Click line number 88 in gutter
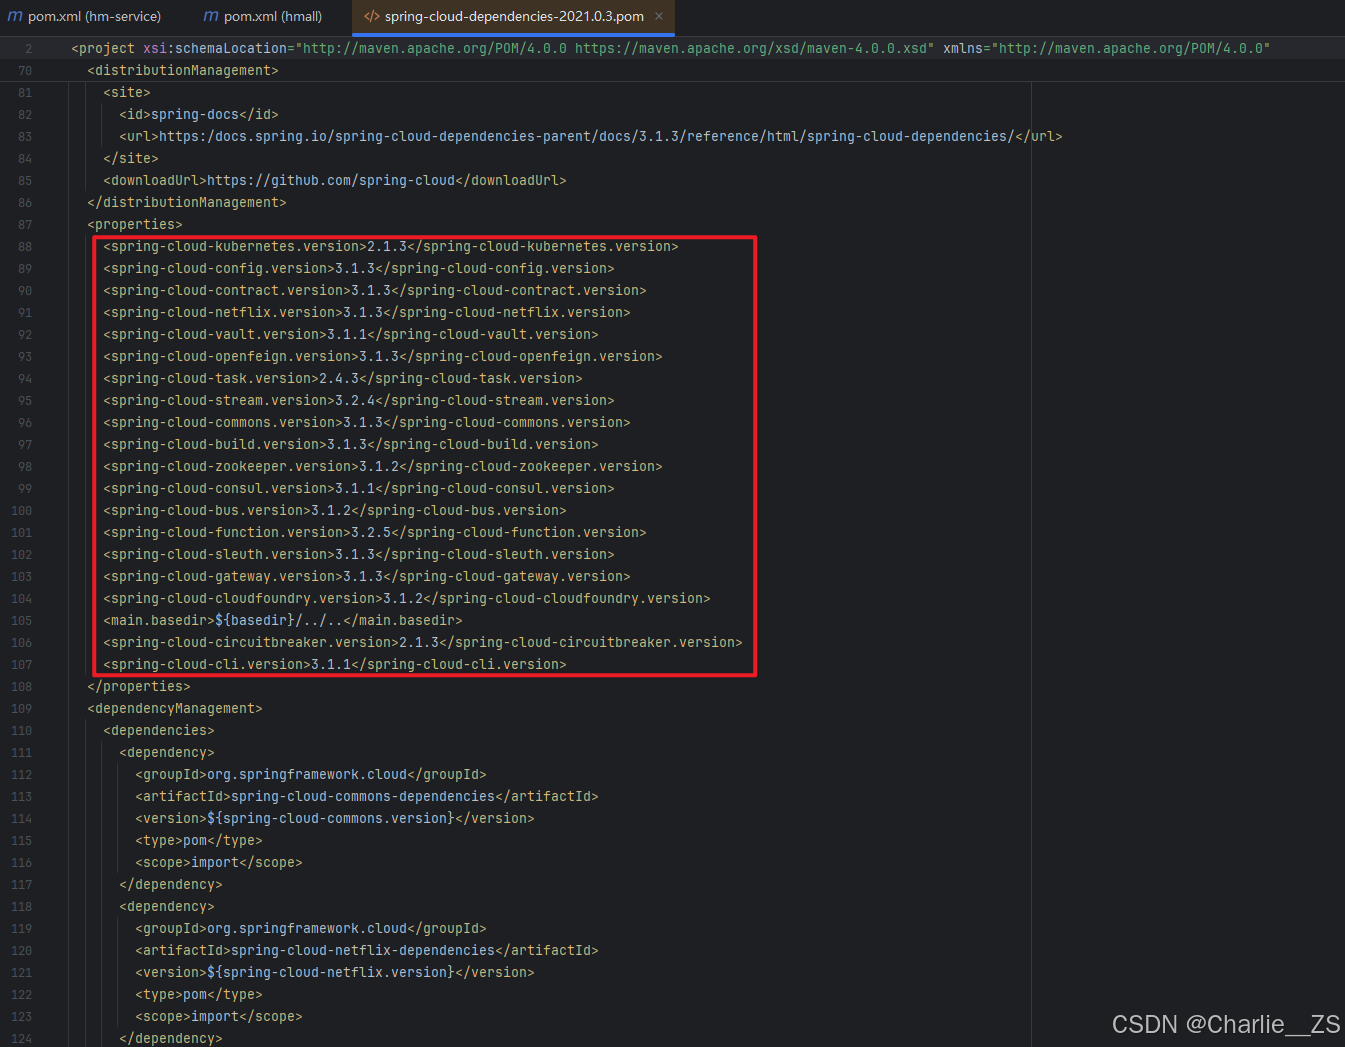 25,246
